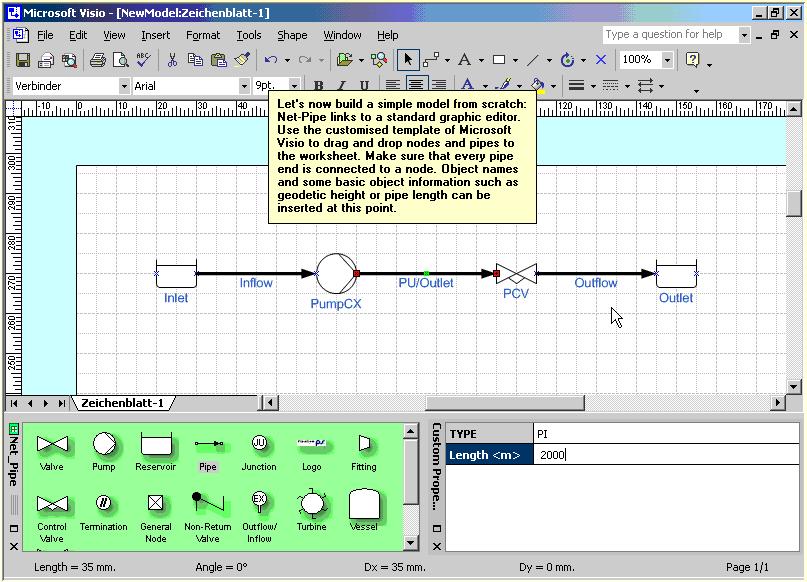Image resolution: width=807 pixels, height=582 pixels.
Task: Open the line color pen control
Action: click(504, 85)
